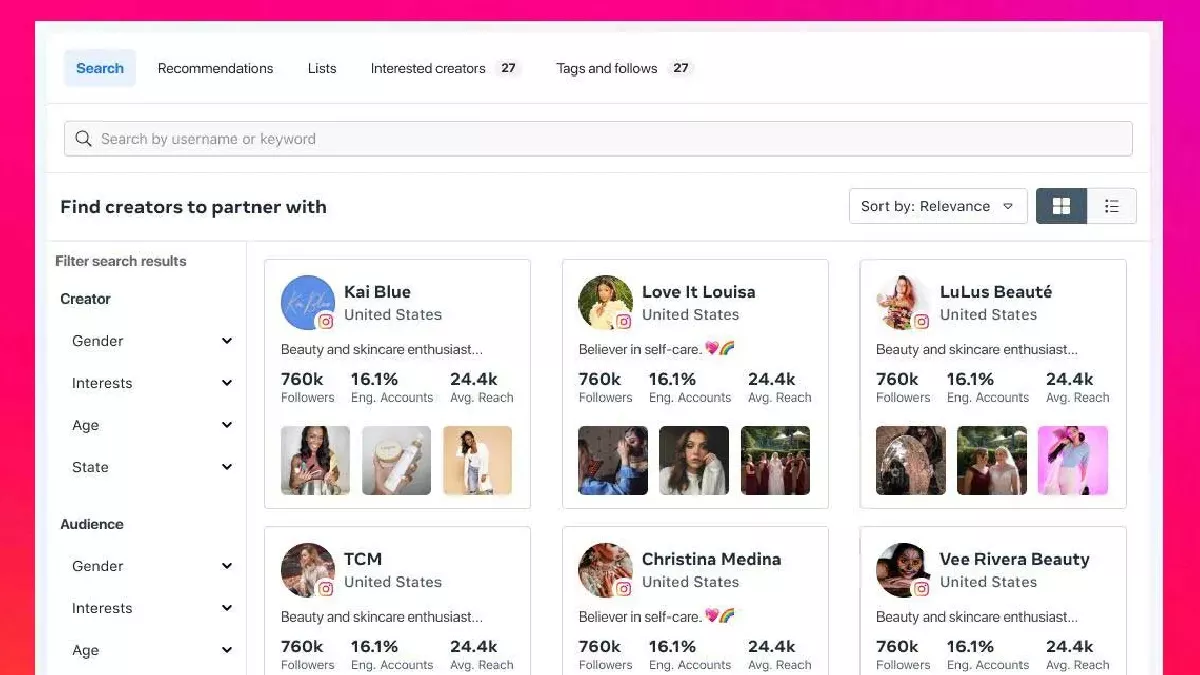This screenshot has height=675, width=1200.
Task: Click Love It Louisa's "16.1%" Eng. Accounts value
Action: [672, 379]
